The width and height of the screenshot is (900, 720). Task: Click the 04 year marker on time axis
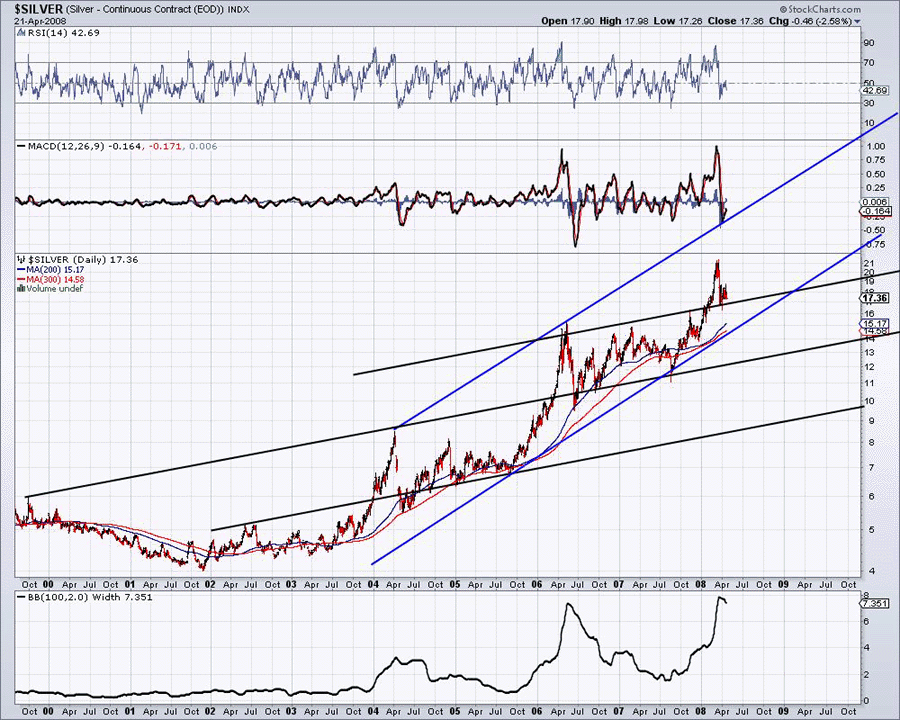pos(373,583)
